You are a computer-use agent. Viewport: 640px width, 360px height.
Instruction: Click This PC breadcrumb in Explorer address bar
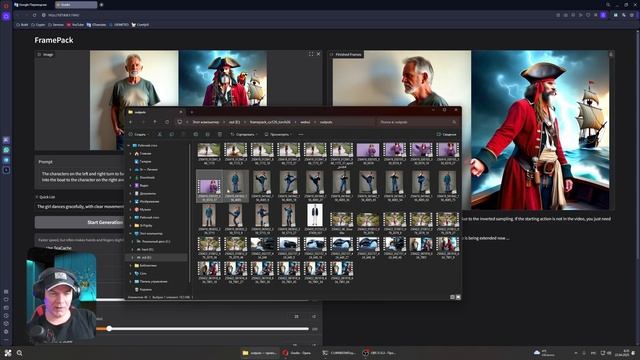click(x=206, y=122)
